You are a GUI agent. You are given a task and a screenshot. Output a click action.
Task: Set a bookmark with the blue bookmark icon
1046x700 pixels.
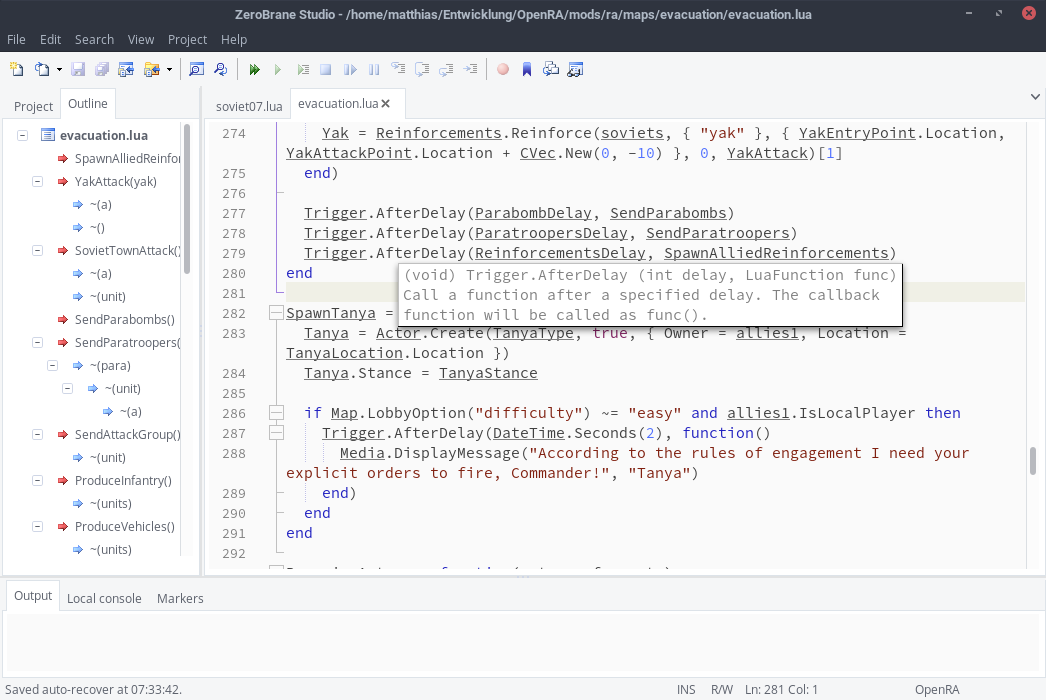[x=524, y=69]
